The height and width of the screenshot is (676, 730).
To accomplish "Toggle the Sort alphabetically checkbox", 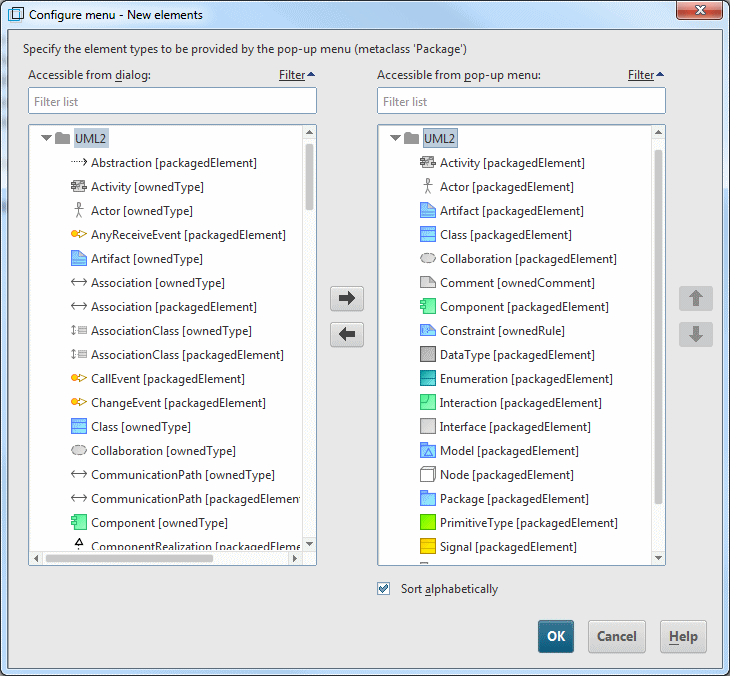I will 384,588.
